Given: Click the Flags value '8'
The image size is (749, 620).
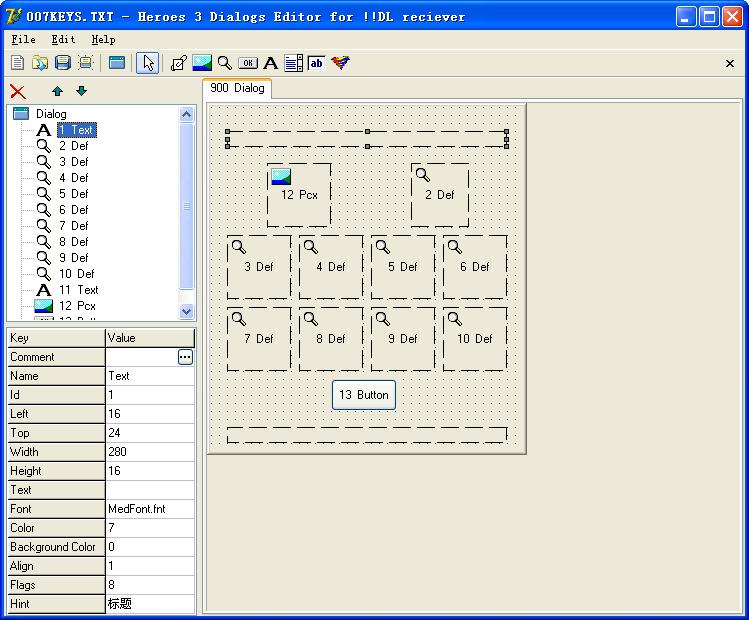Looking at the screenshot, I should tap(150, 585).
